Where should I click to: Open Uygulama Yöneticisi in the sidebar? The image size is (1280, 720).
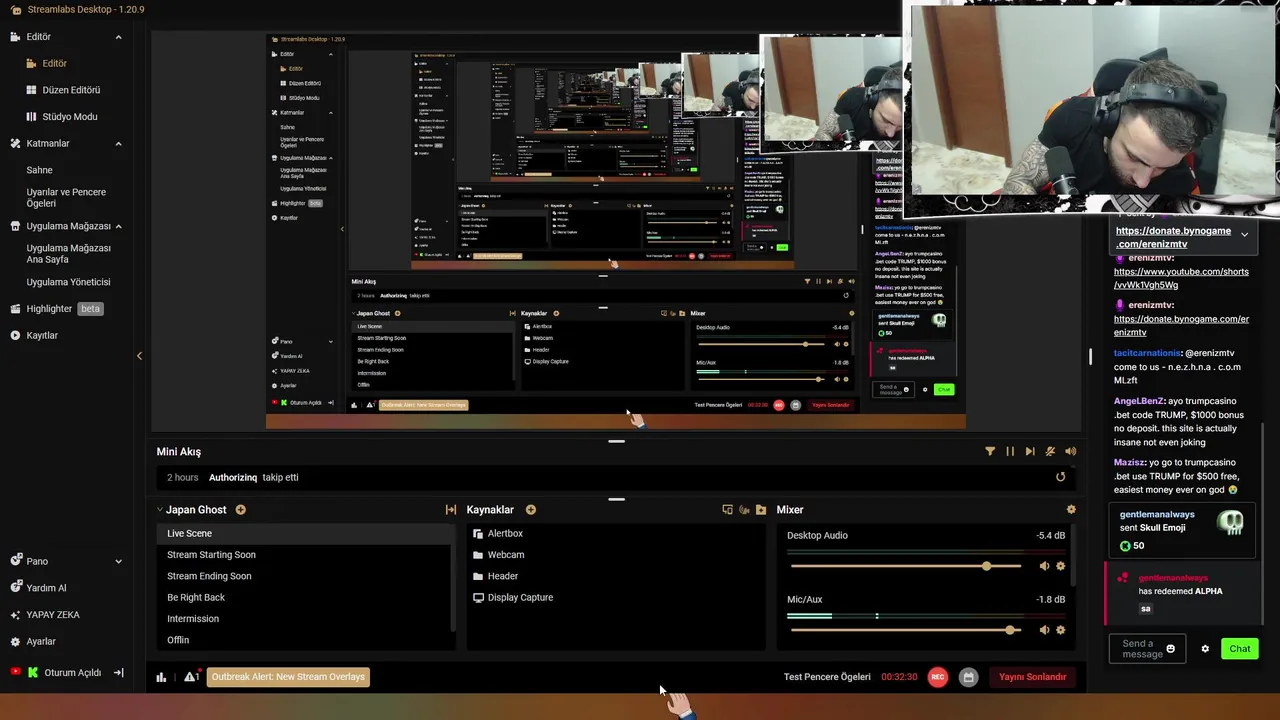[68, 282]
